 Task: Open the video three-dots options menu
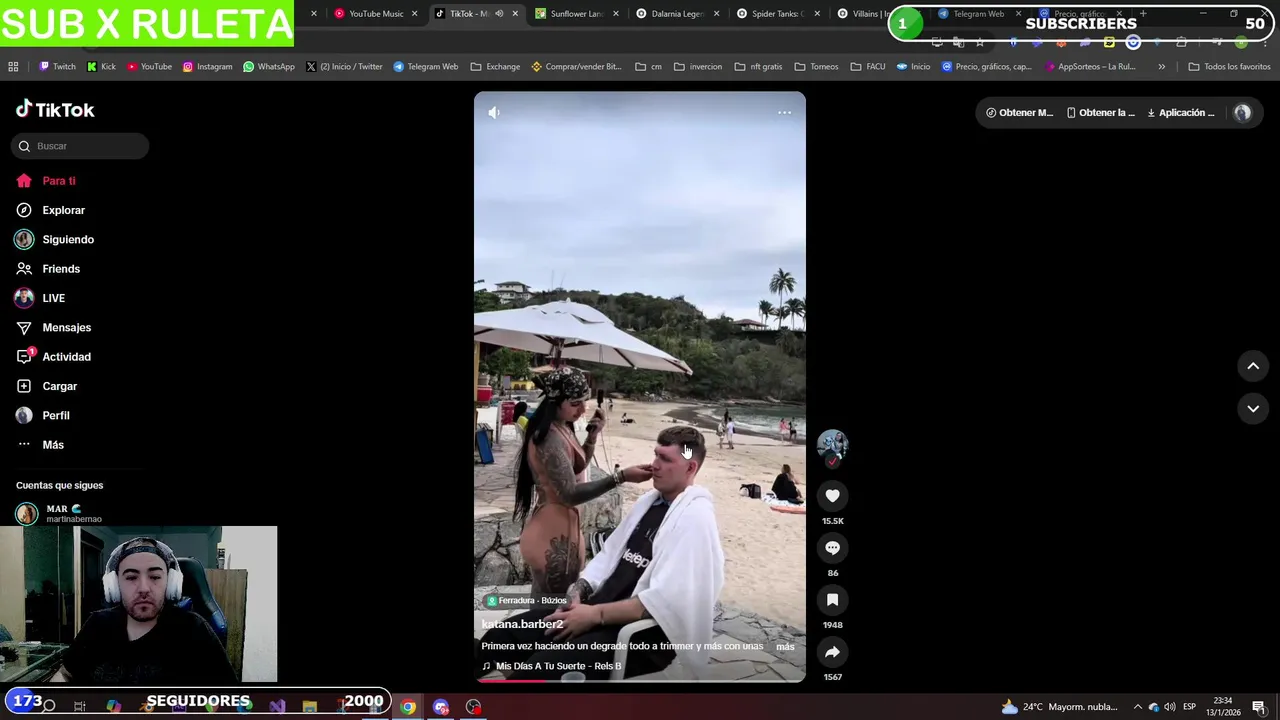[784, 113]
